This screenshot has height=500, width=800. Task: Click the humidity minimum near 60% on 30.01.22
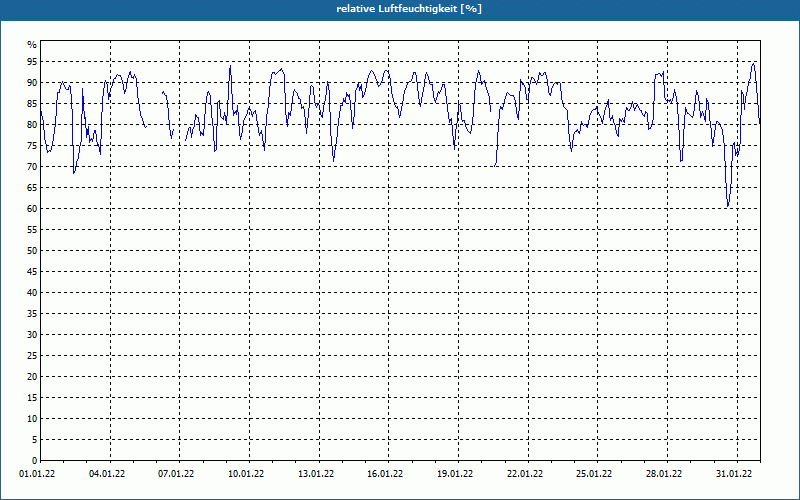coord(728,206)
